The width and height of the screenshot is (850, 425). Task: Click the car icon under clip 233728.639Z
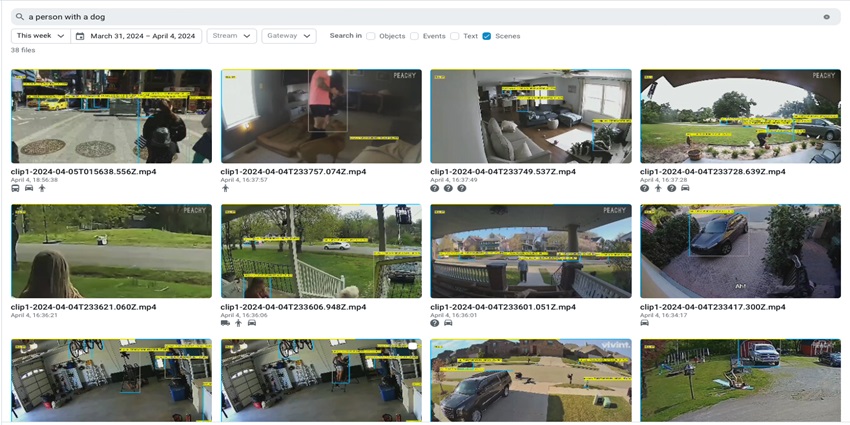[x=685, y=188]
